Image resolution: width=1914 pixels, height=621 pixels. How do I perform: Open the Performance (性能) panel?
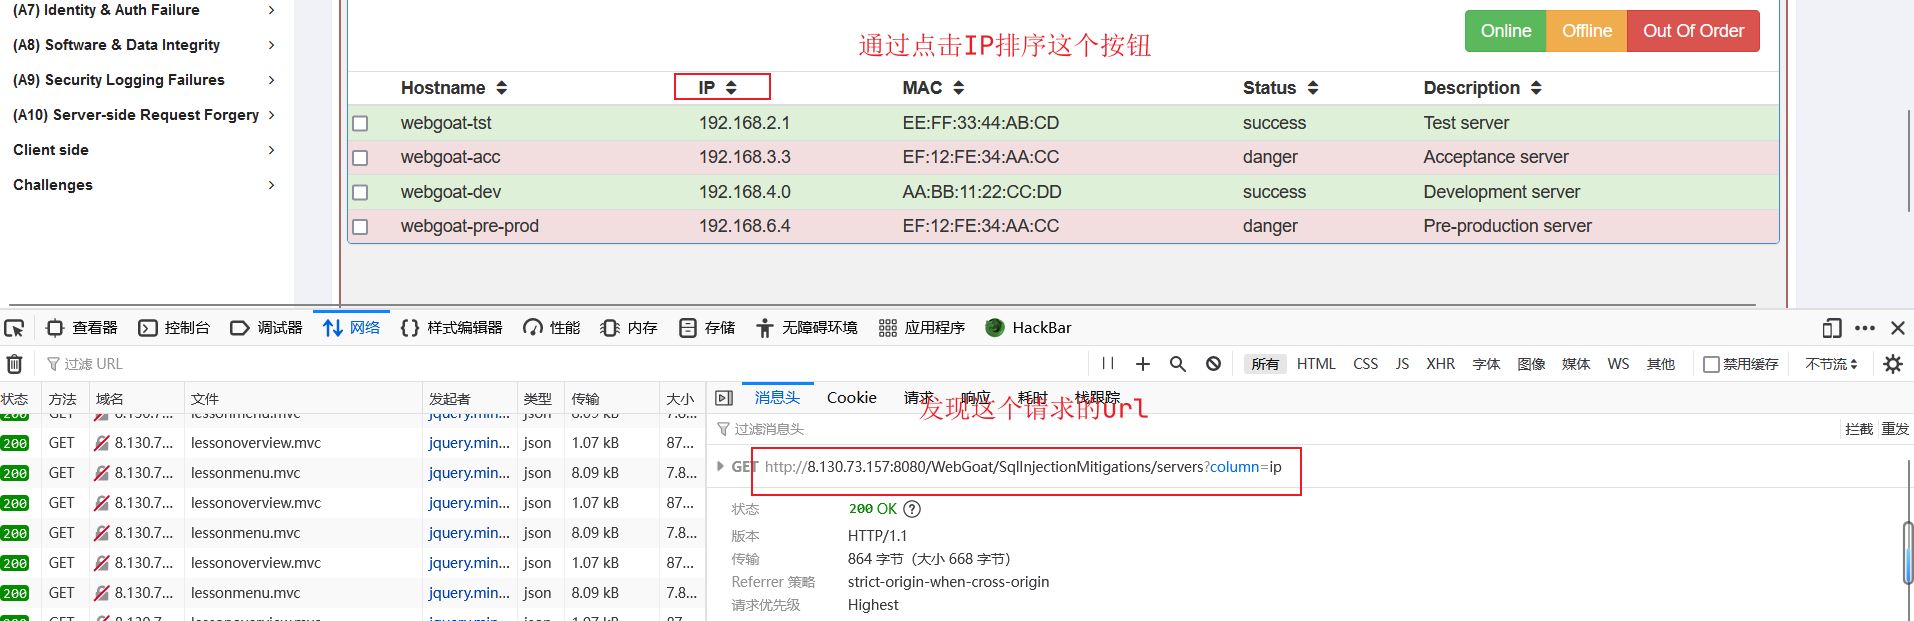pyautogui.click(x=552, y=328)
